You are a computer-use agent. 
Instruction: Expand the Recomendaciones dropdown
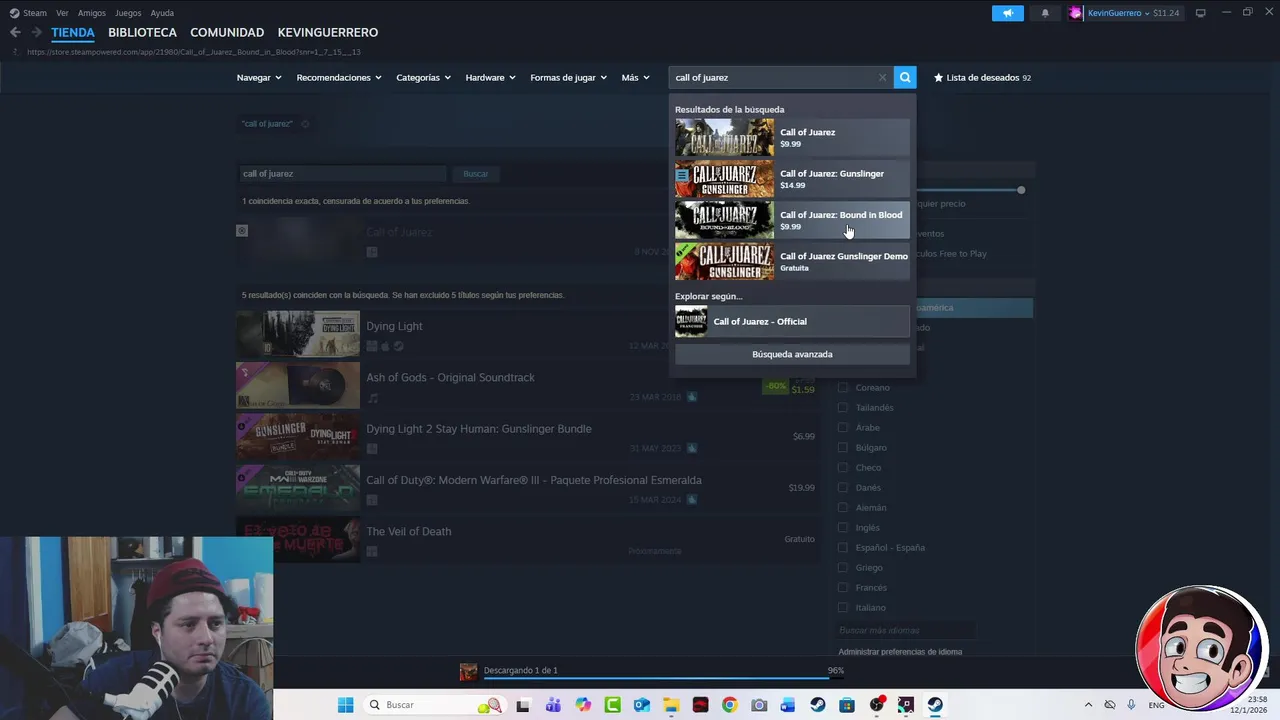[339, 77]
